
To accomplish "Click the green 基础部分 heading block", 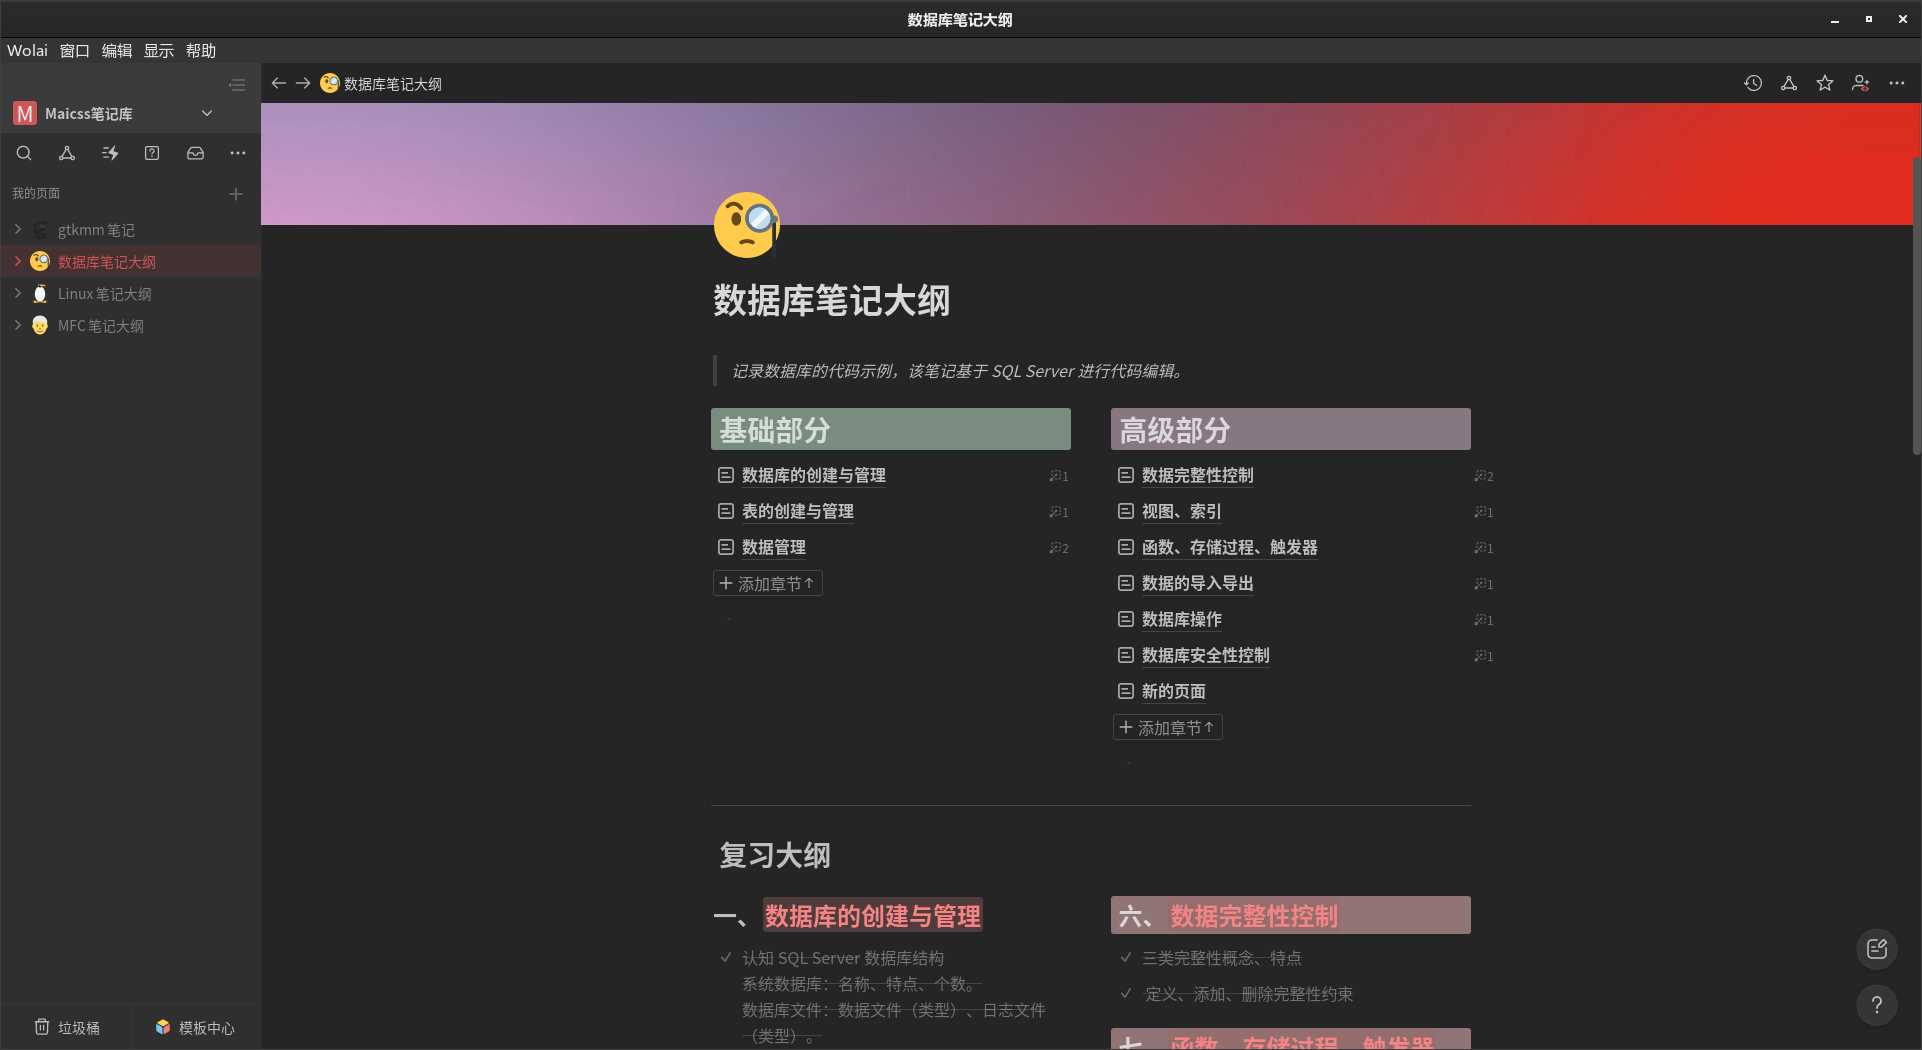I will click(x=891, y=429).
